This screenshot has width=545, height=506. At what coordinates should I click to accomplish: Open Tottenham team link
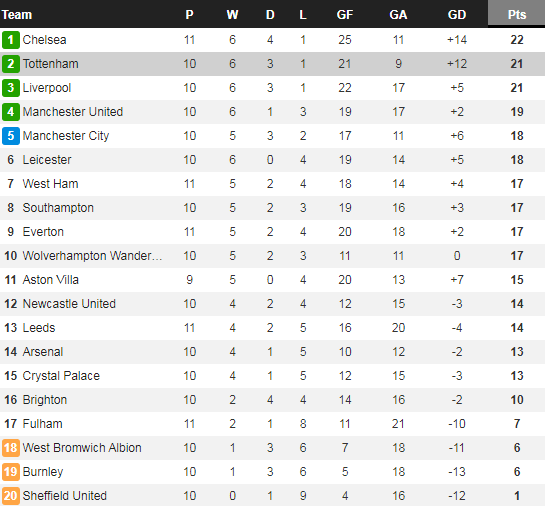[x=51, y=64]
